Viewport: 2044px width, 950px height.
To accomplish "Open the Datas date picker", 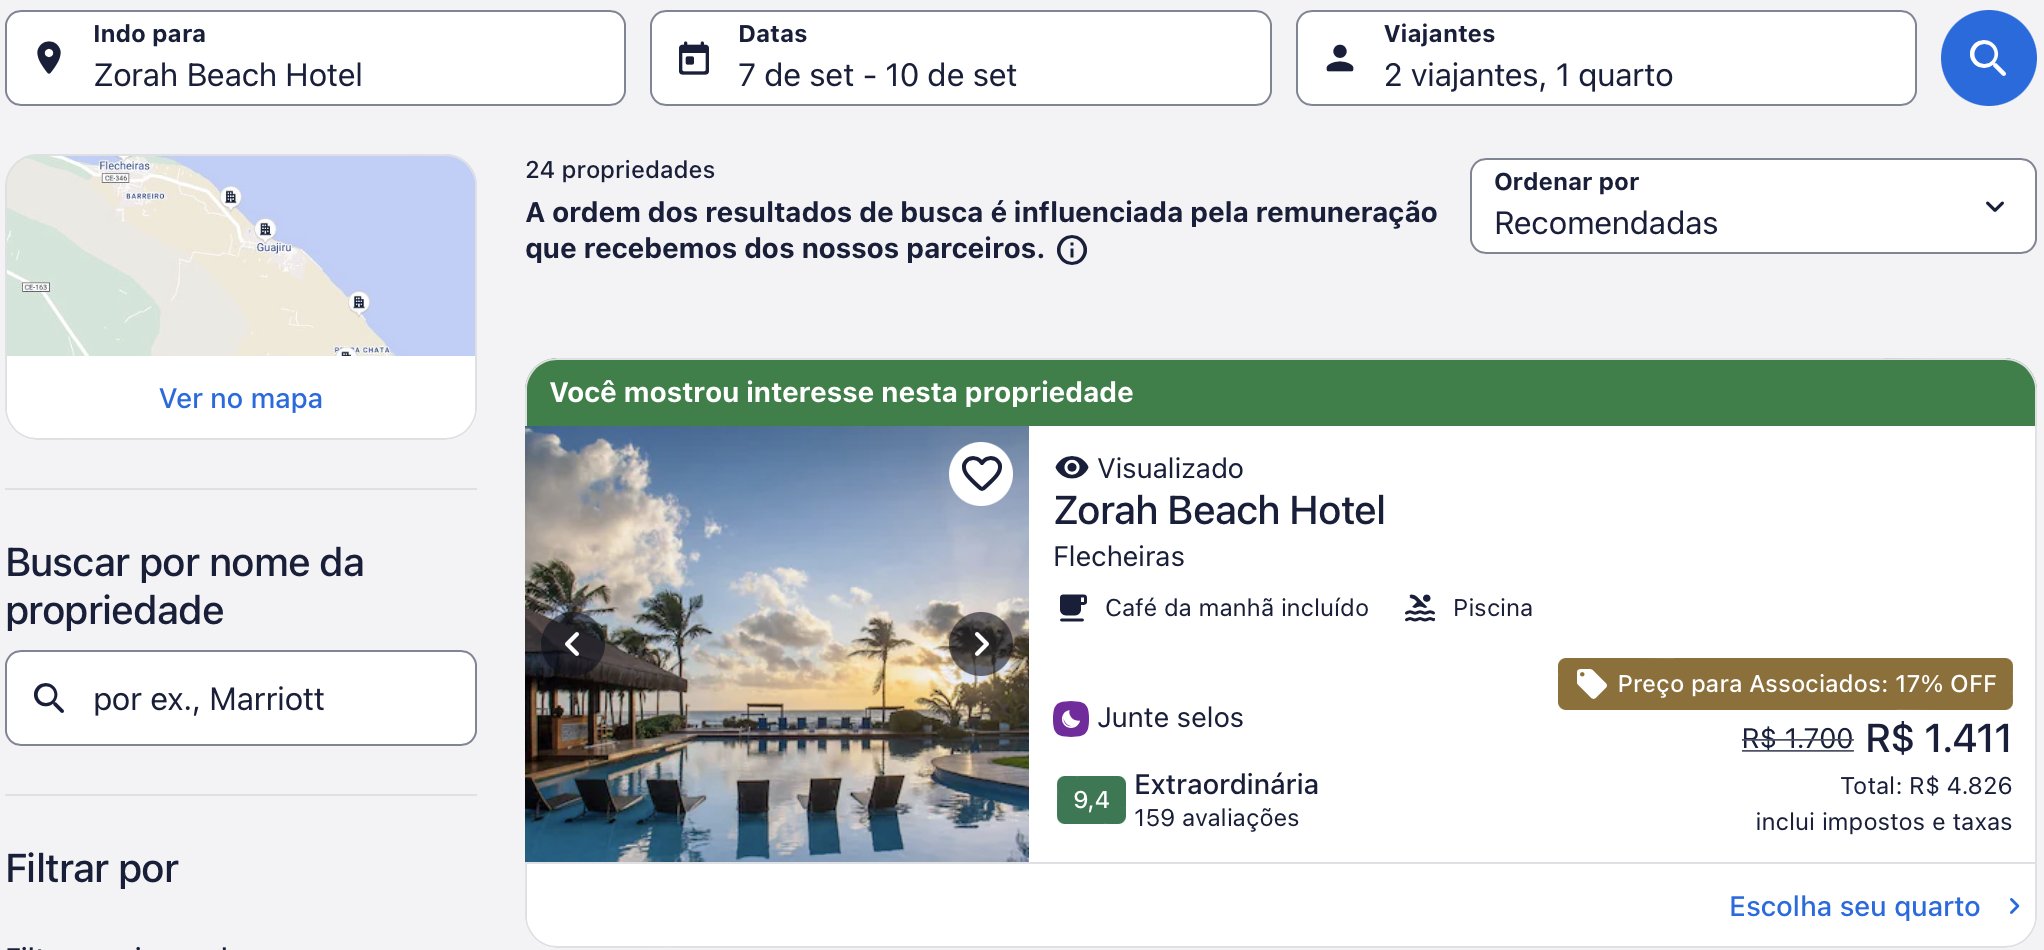I will pyautogui.click(x=960, y=58).
